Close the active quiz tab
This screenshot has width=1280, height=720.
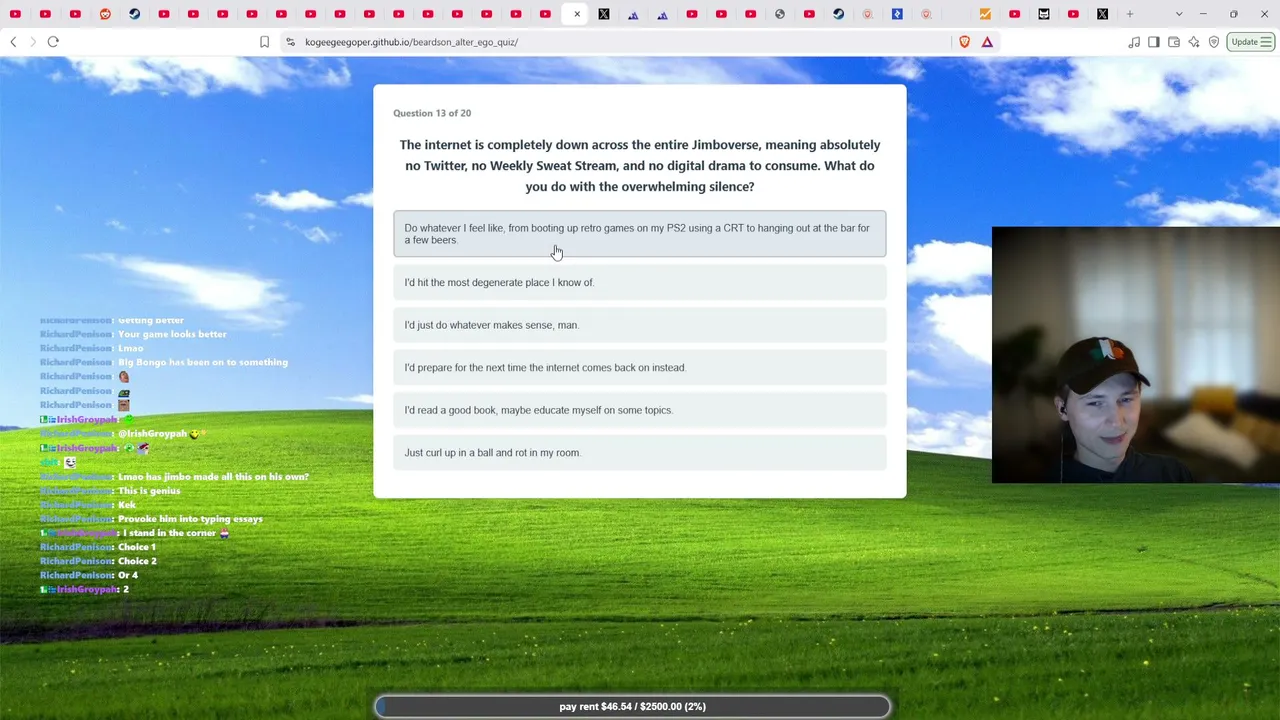pos(577,14)
